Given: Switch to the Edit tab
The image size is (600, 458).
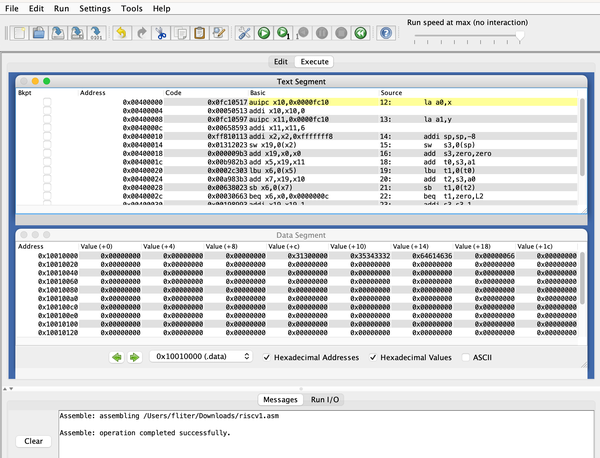Looking at the screenshot, I should (x=281, y=61).
